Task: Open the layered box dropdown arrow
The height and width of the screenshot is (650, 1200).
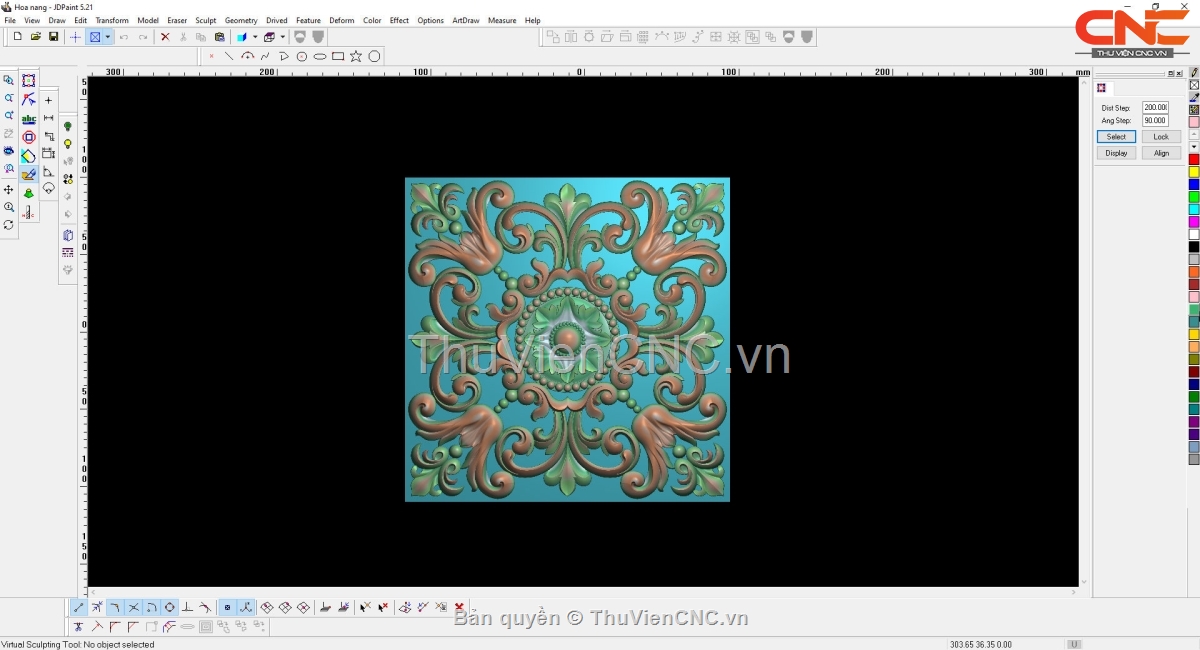Action: (282, 37)
